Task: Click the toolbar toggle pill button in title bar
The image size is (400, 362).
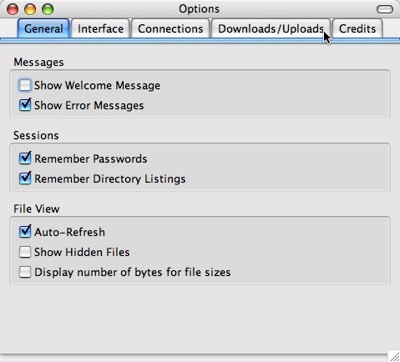Action: point(385,9)
